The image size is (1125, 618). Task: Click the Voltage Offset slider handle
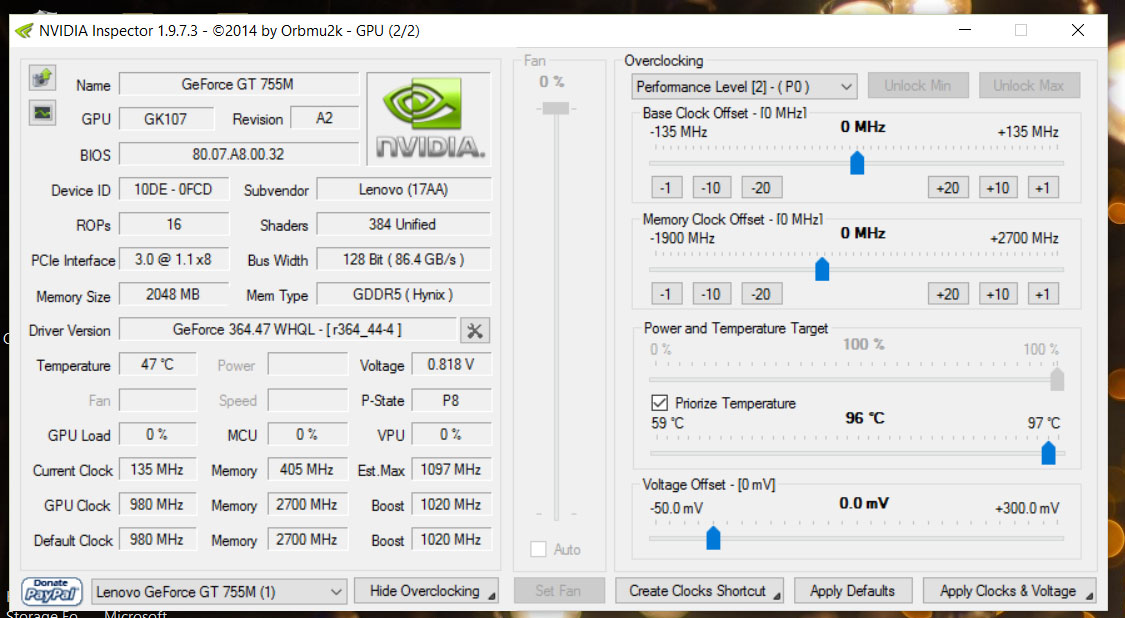point(713,538)
